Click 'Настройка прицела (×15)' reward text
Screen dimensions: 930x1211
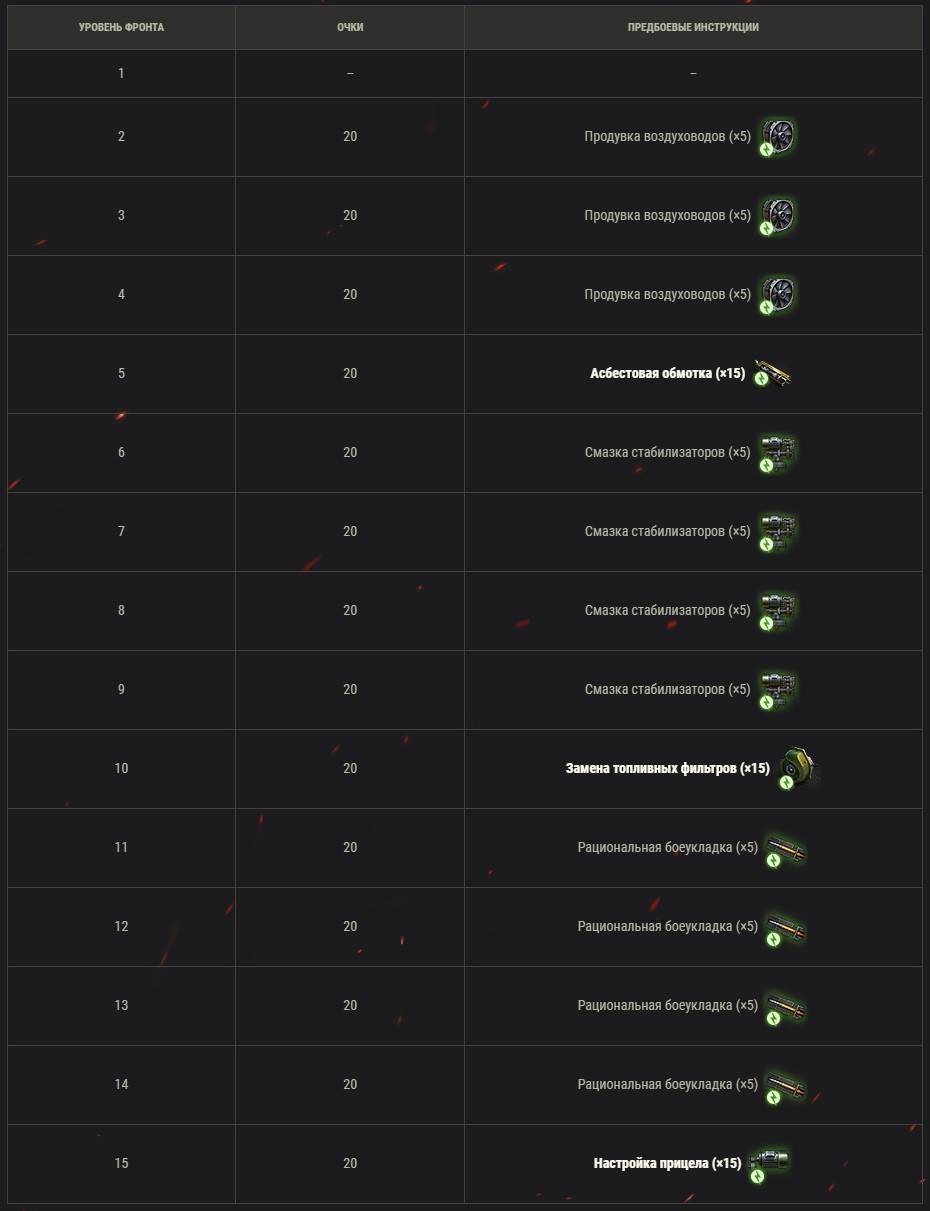[668, 1163]
